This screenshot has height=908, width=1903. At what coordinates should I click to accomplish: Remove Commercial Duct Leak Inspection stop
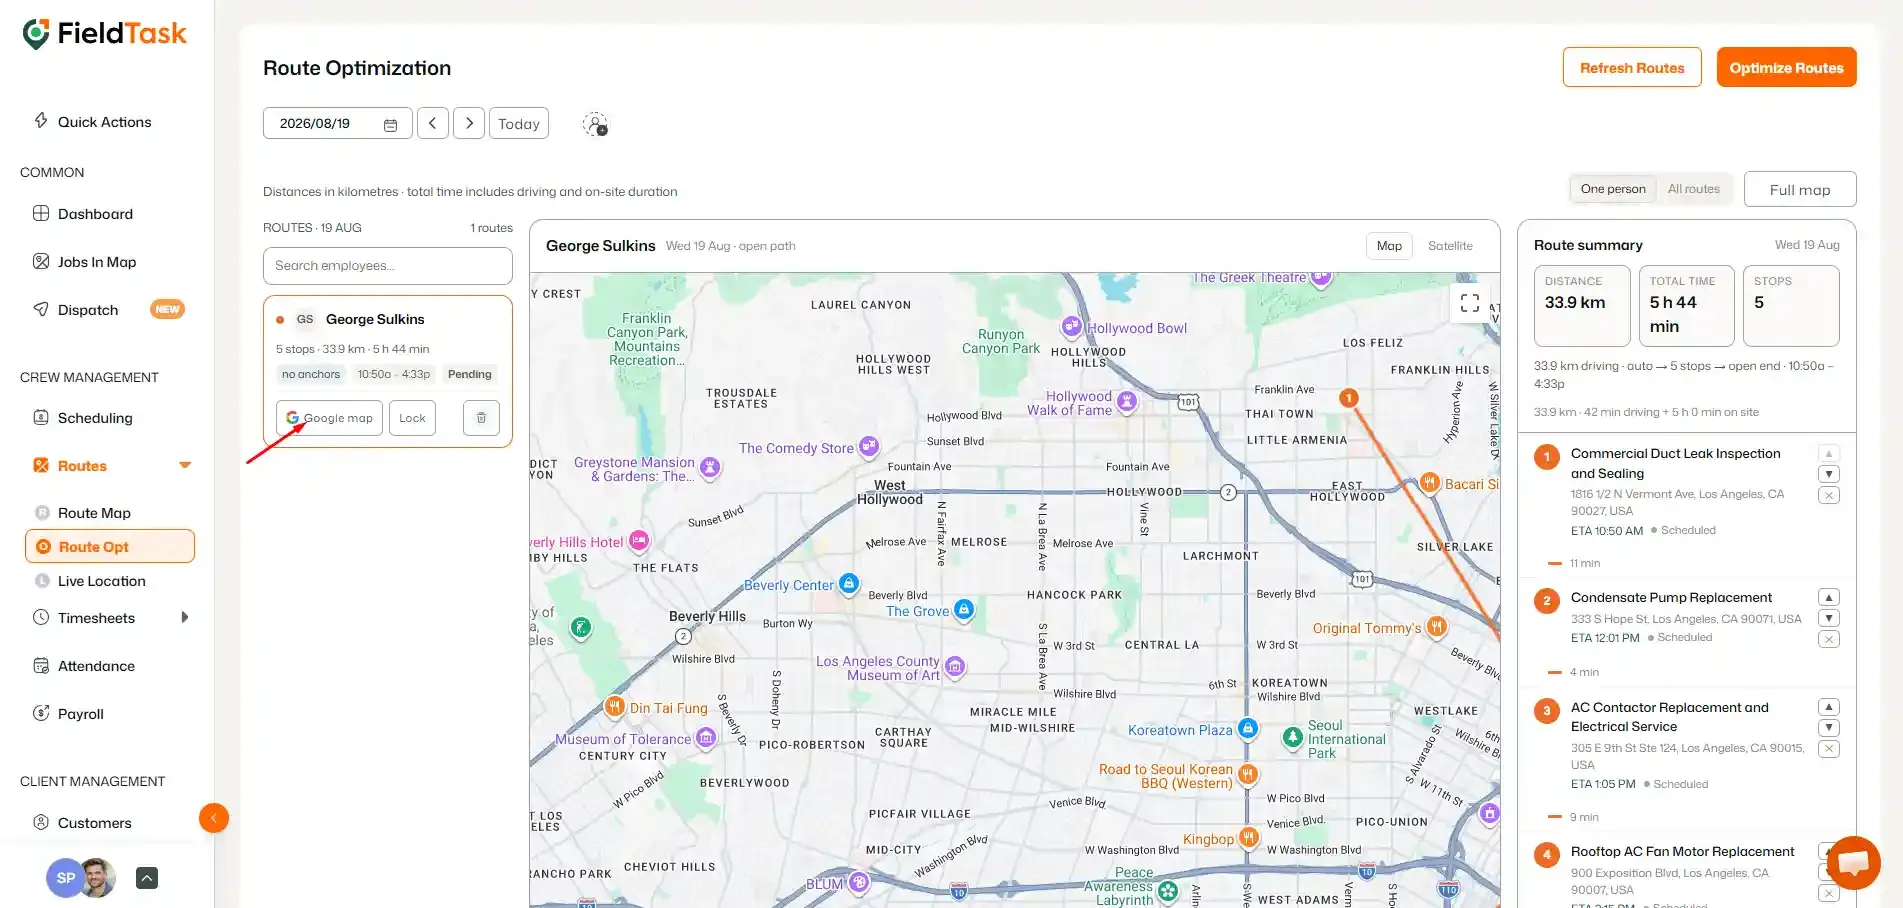pos(1829,495)
